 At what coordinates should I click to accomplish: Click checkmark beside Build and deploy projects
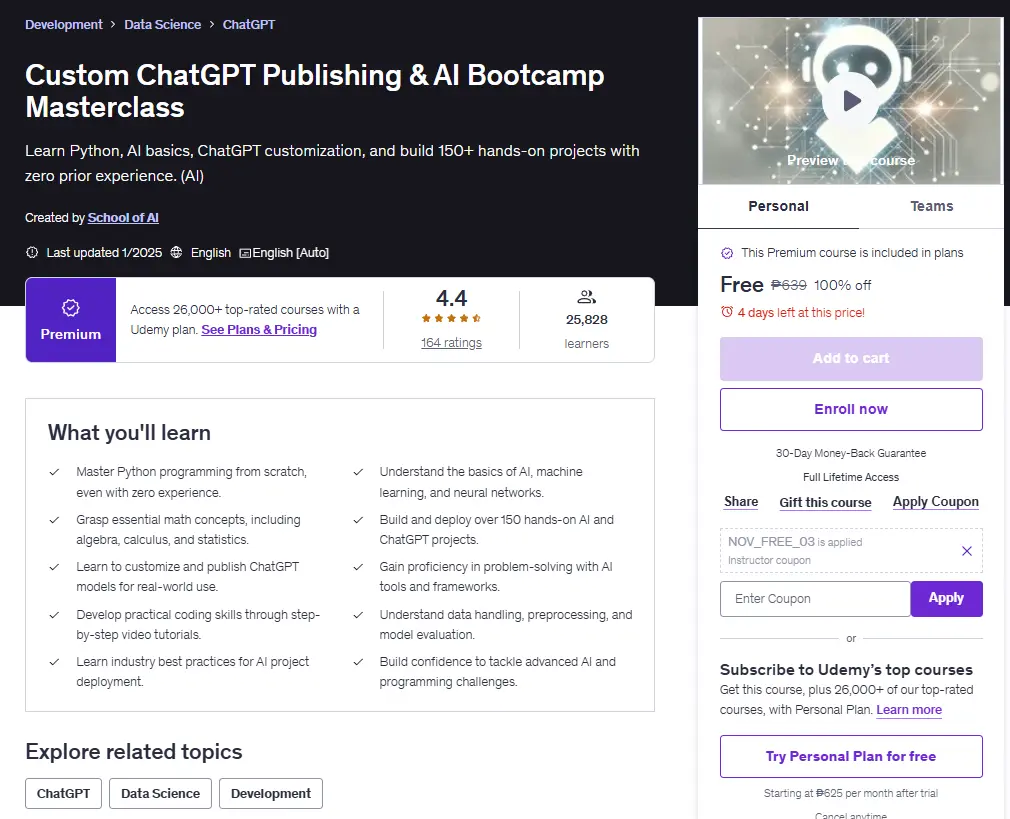point(358,520)
